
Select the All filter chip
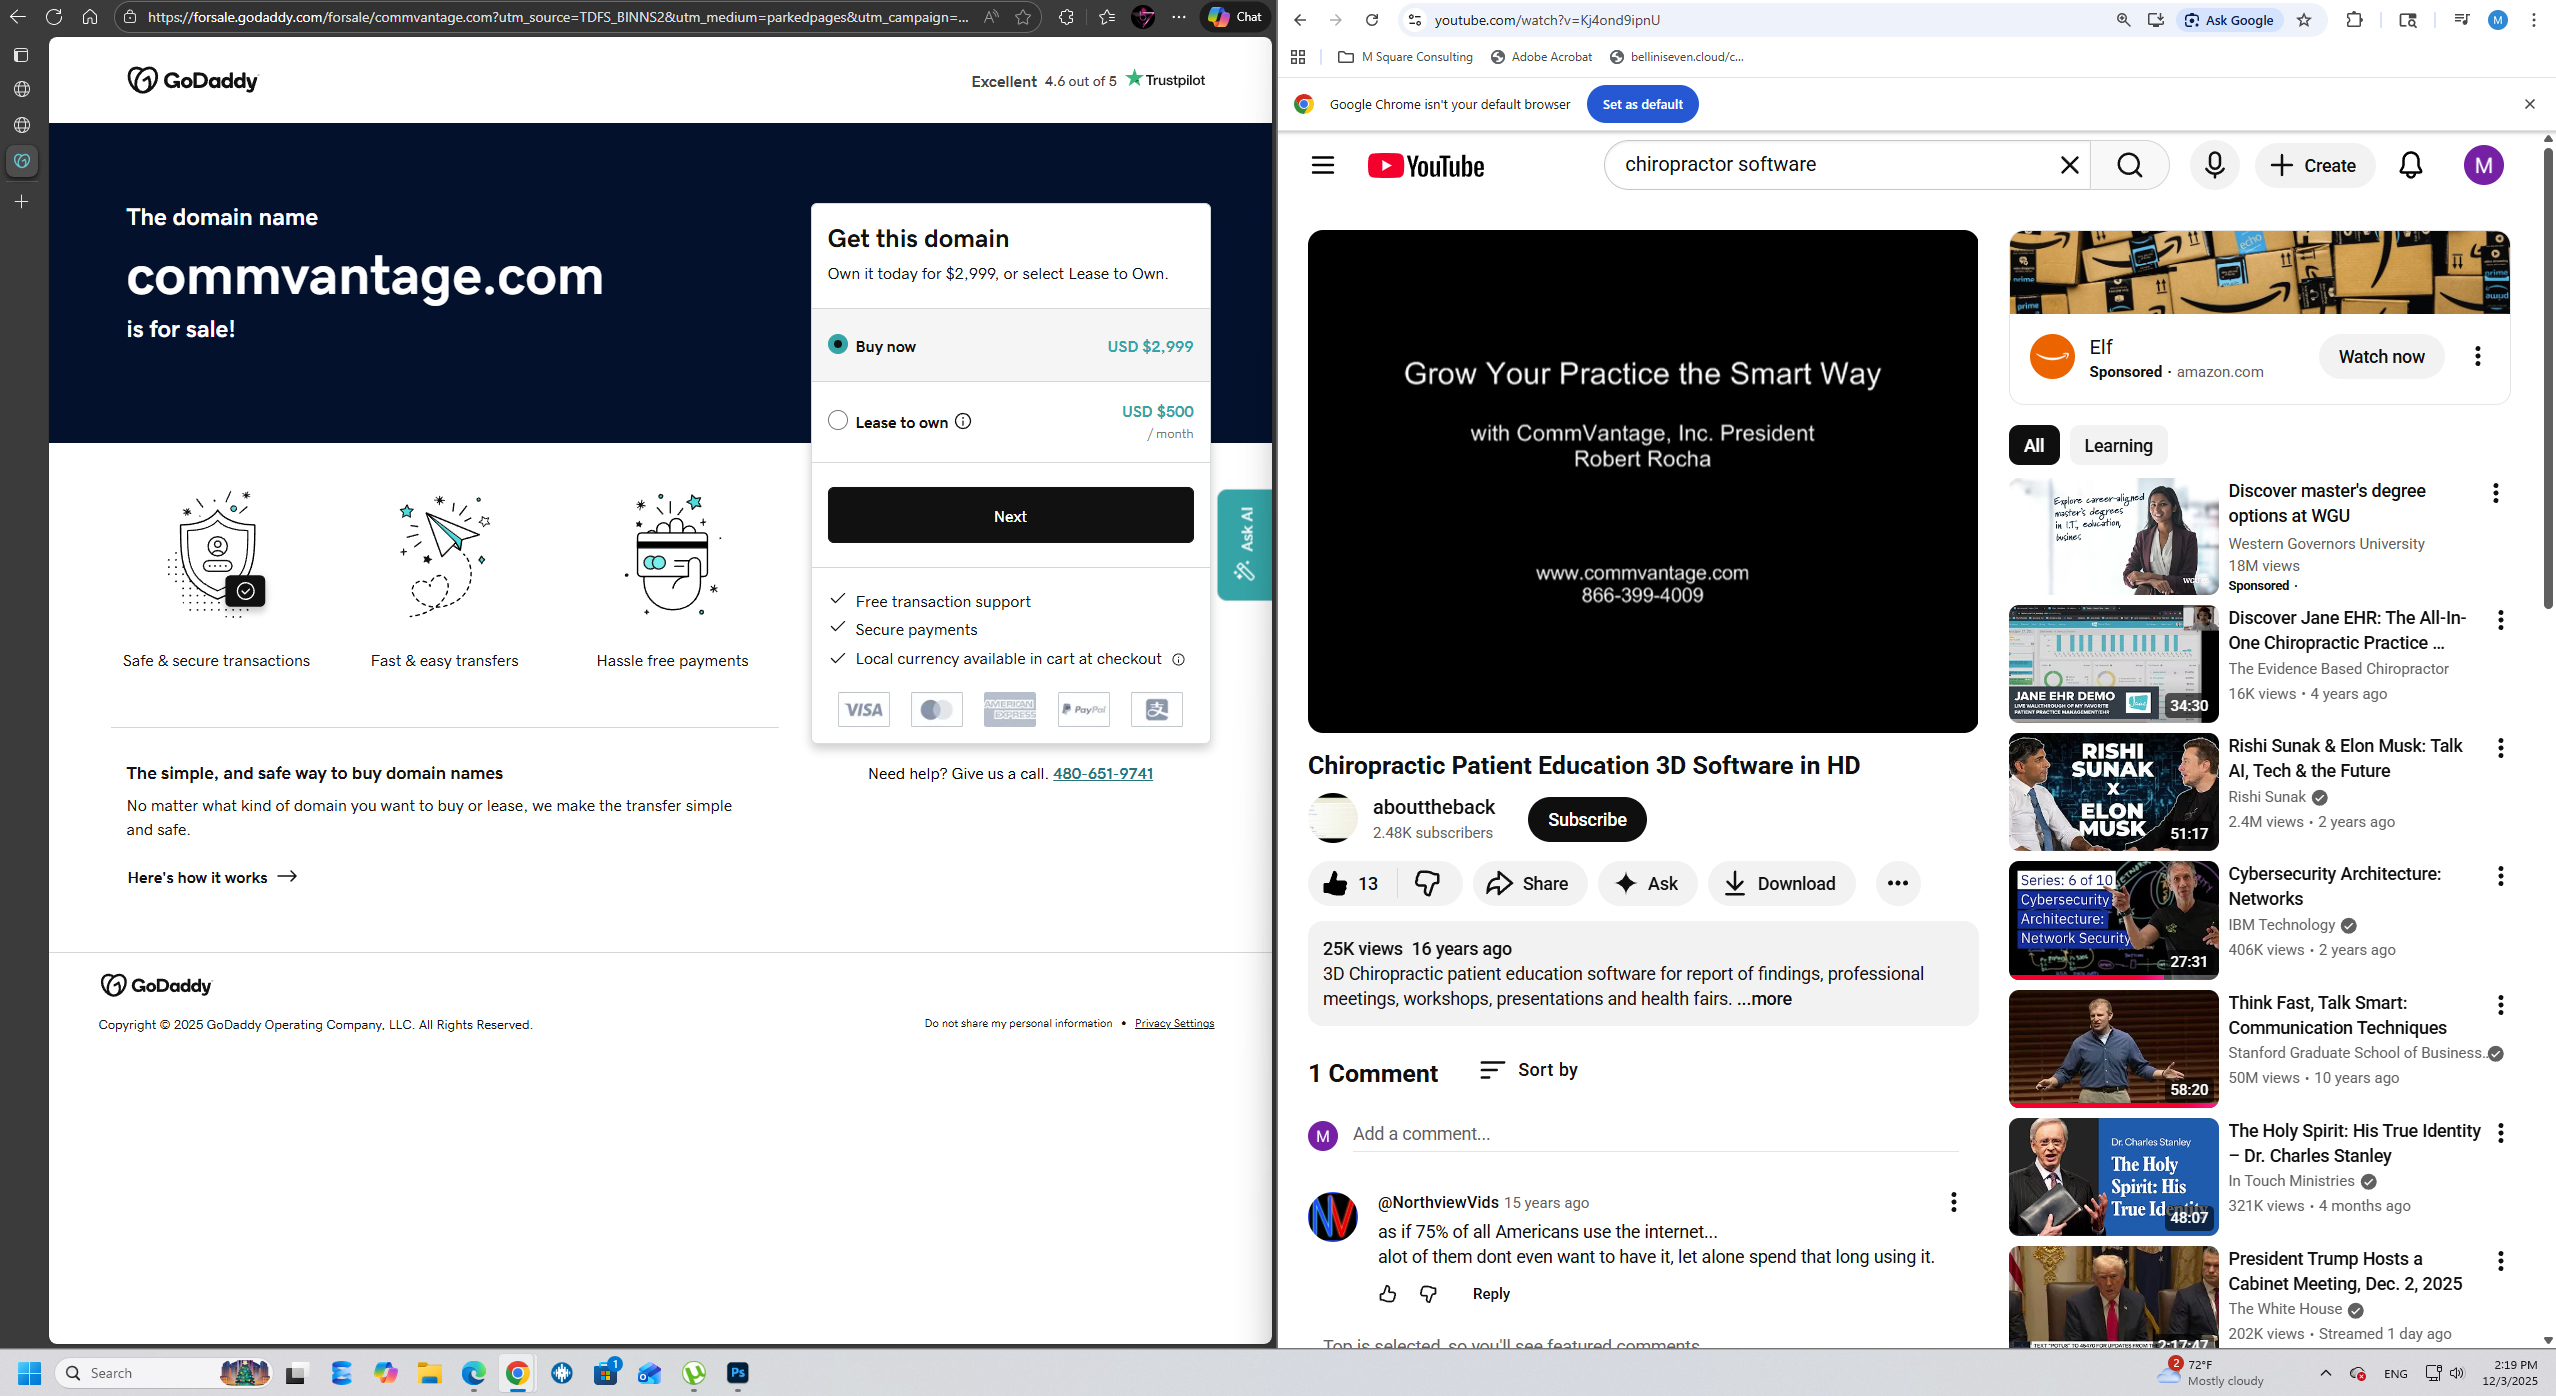(2033, 446)
